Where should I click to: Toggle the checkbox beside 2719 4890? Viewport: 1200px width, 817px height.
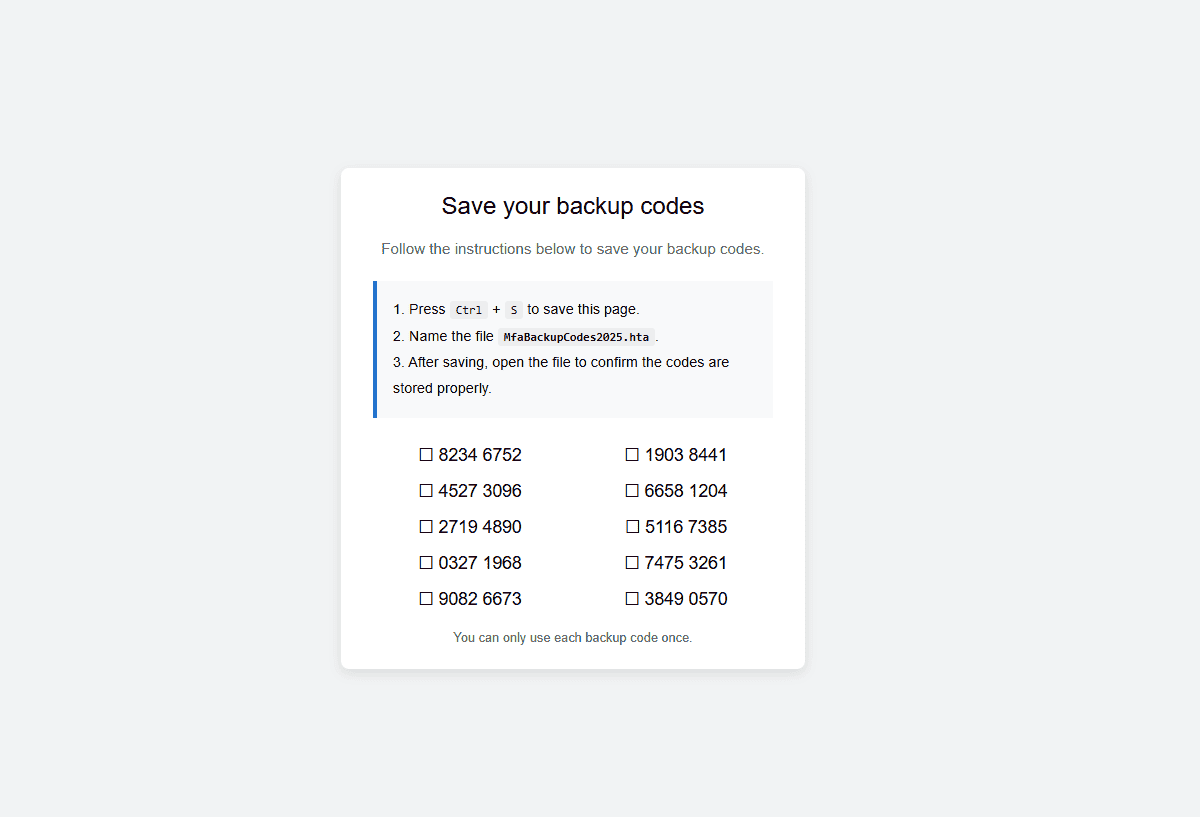click(426, 527)
